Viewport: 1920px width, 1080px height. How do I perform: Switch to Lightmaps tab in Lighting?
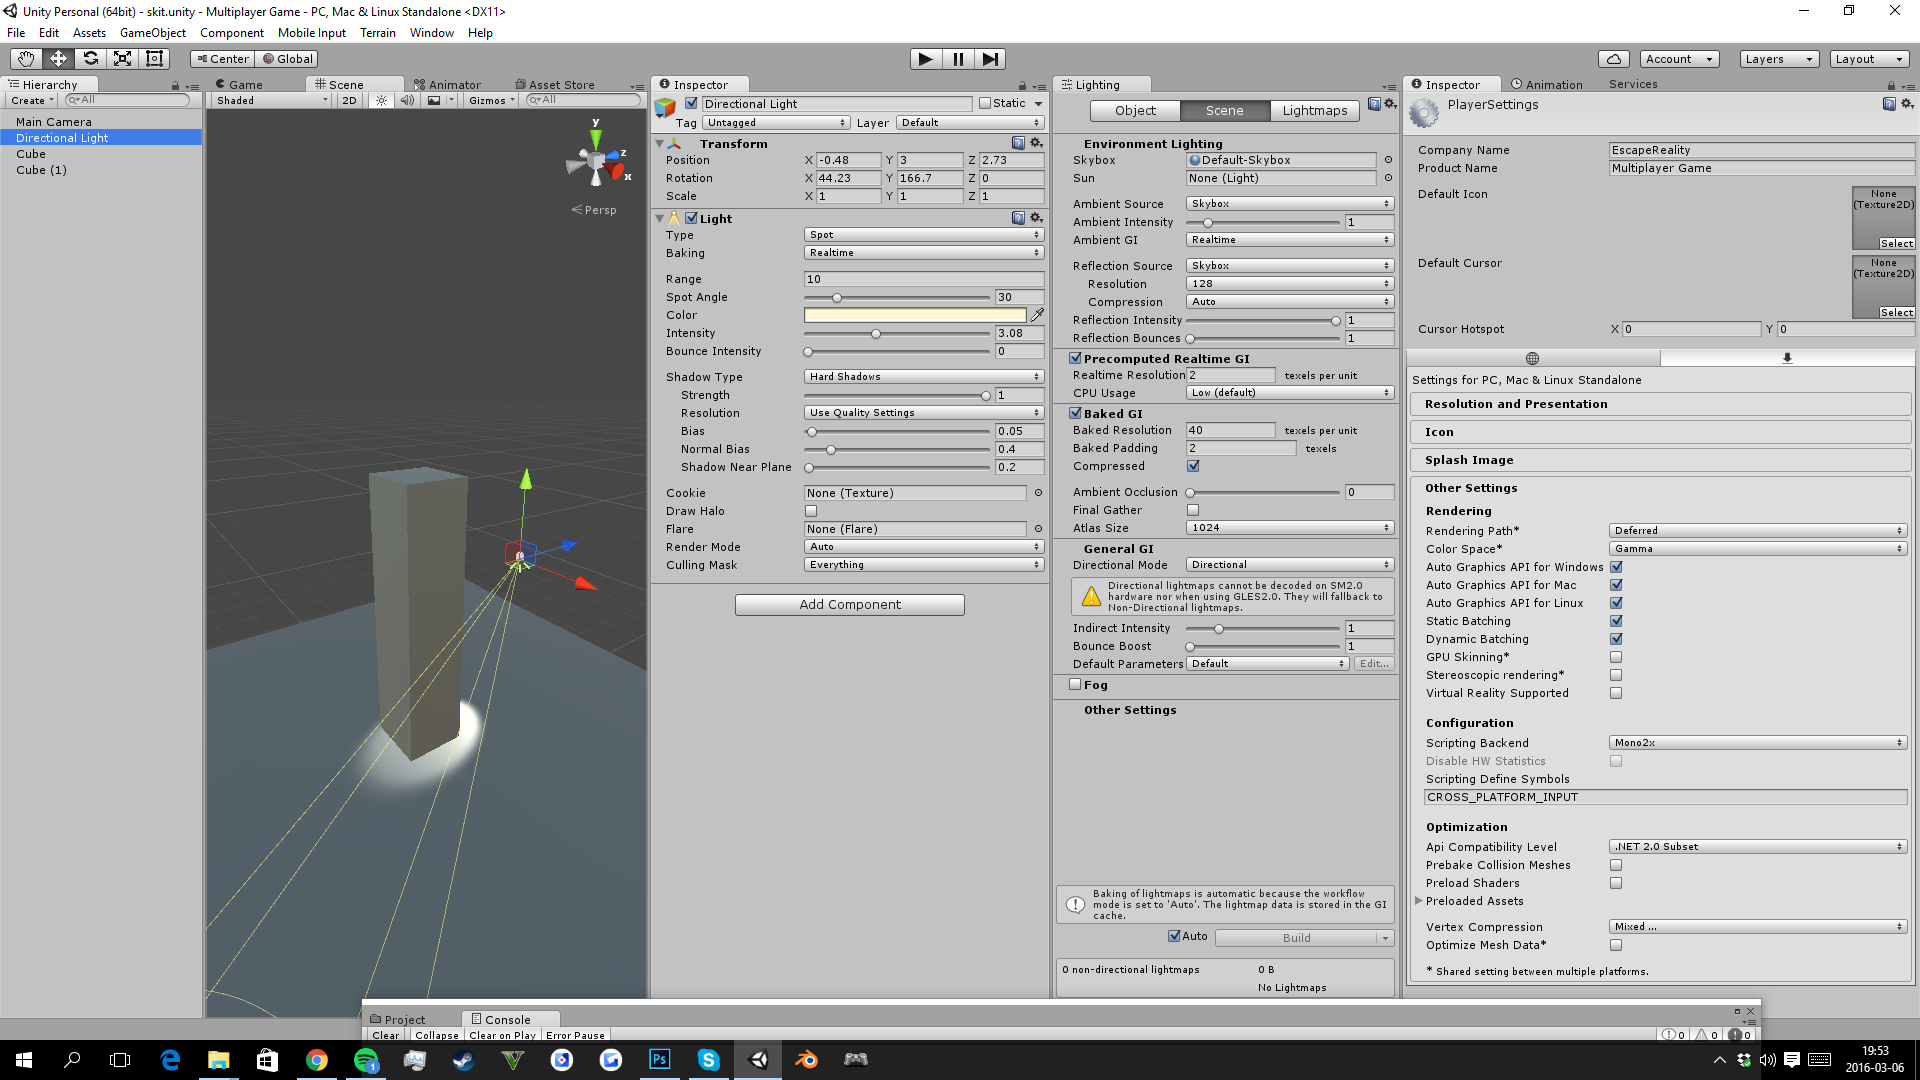(1315, 111)
